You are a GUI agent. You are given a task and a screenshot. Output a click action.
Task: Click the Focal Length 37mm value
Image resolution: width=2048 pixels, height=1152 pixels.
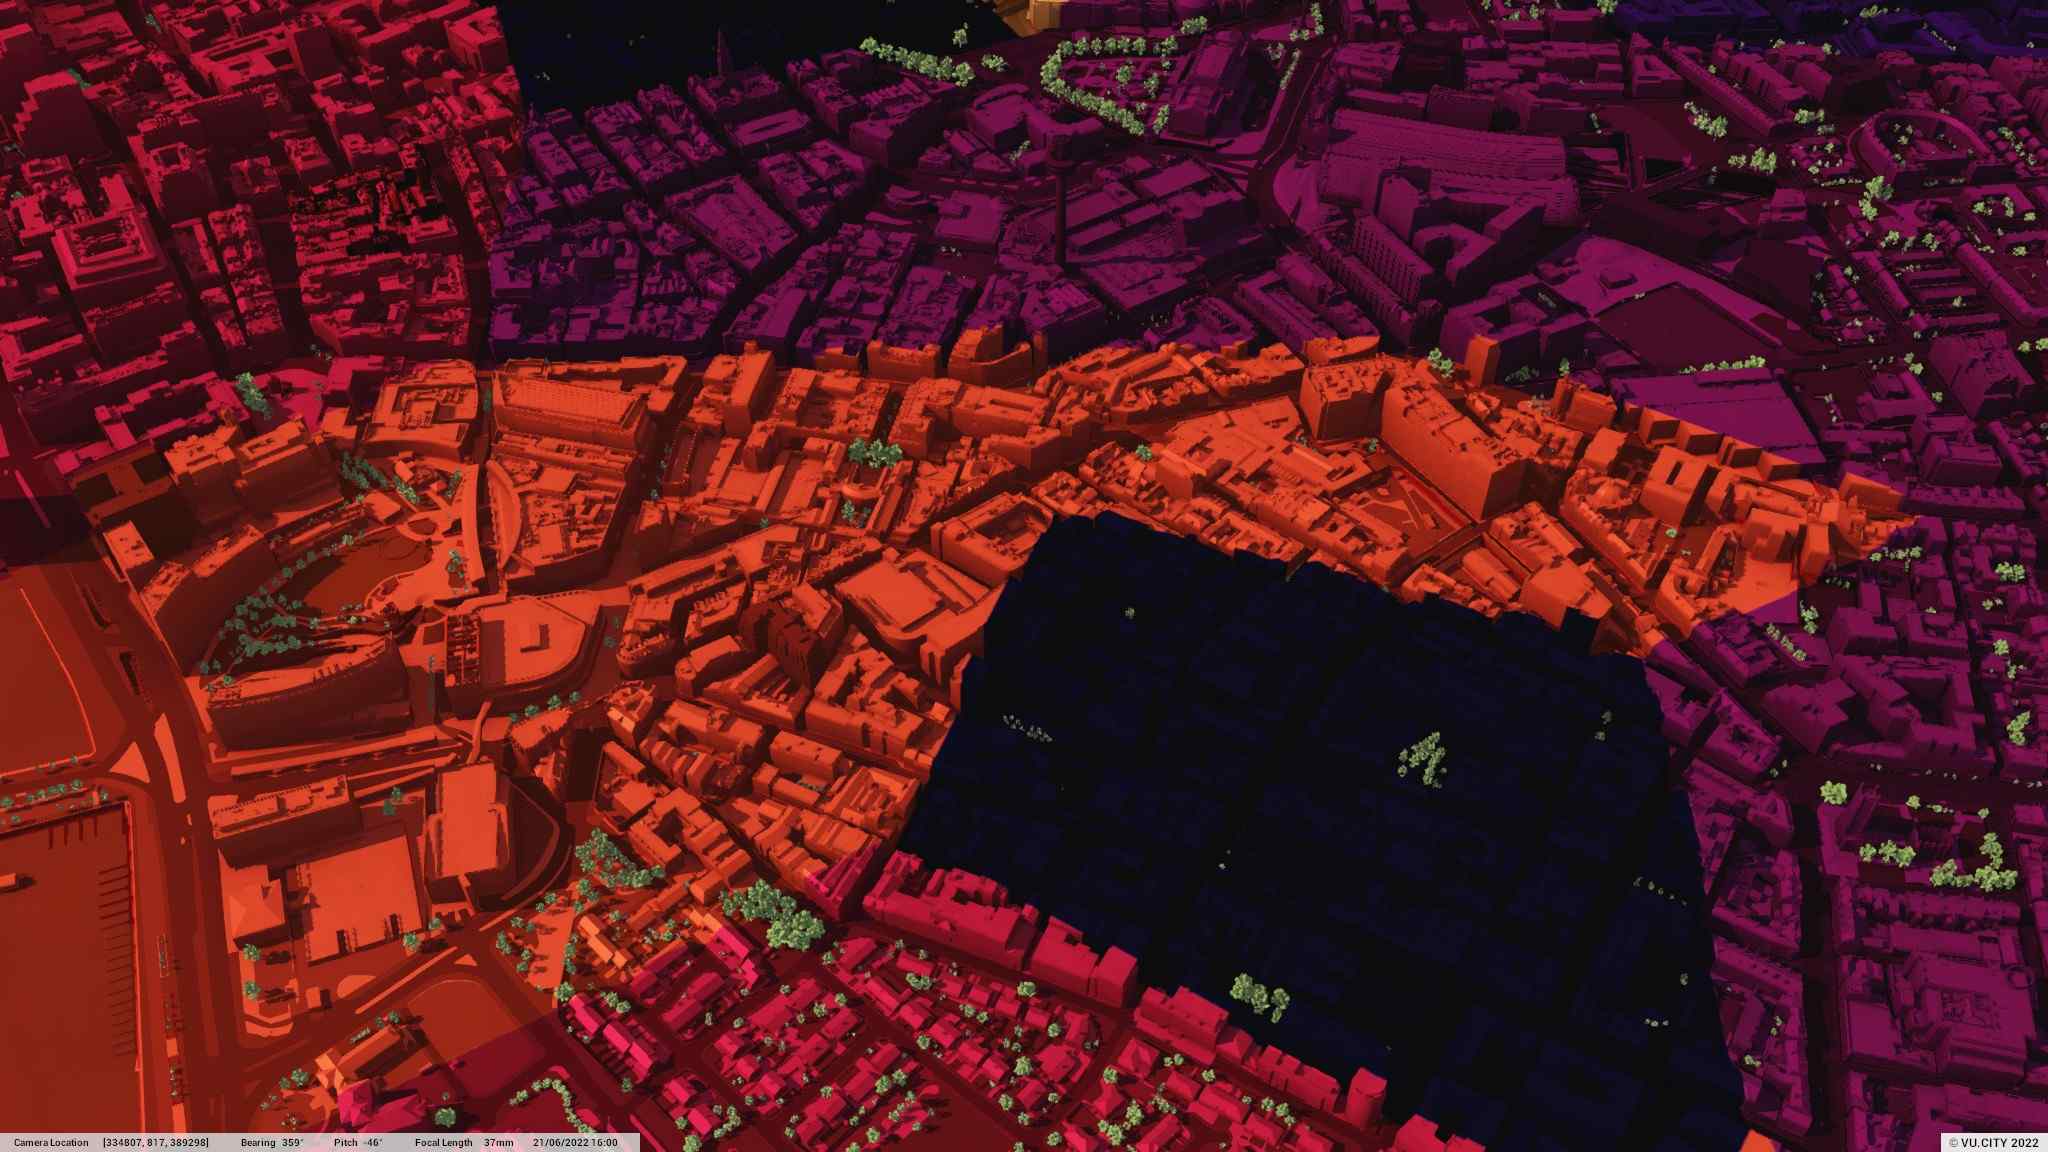tap(464, 1142)
